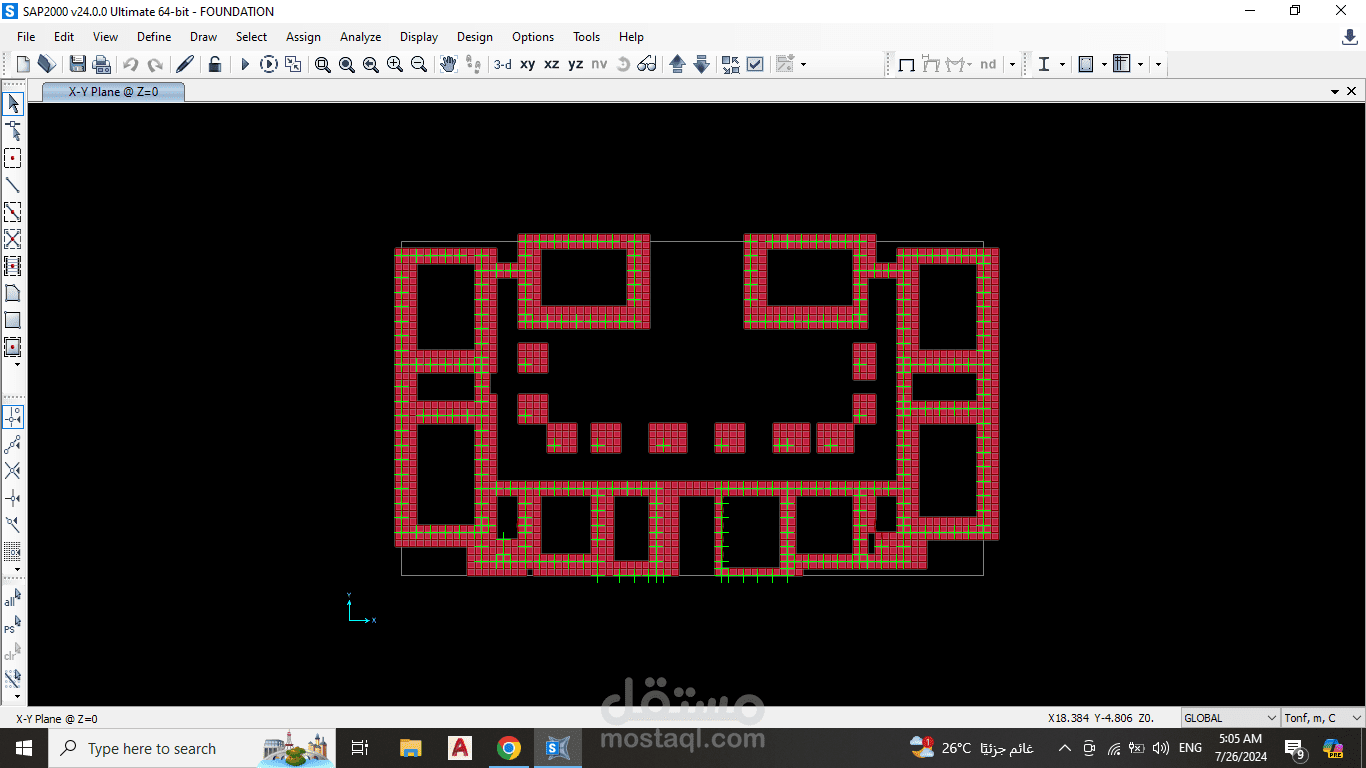The image size is (1366, 768).
Task: Click the Zoom In One Step icon
Action: (x=395, y=64)
